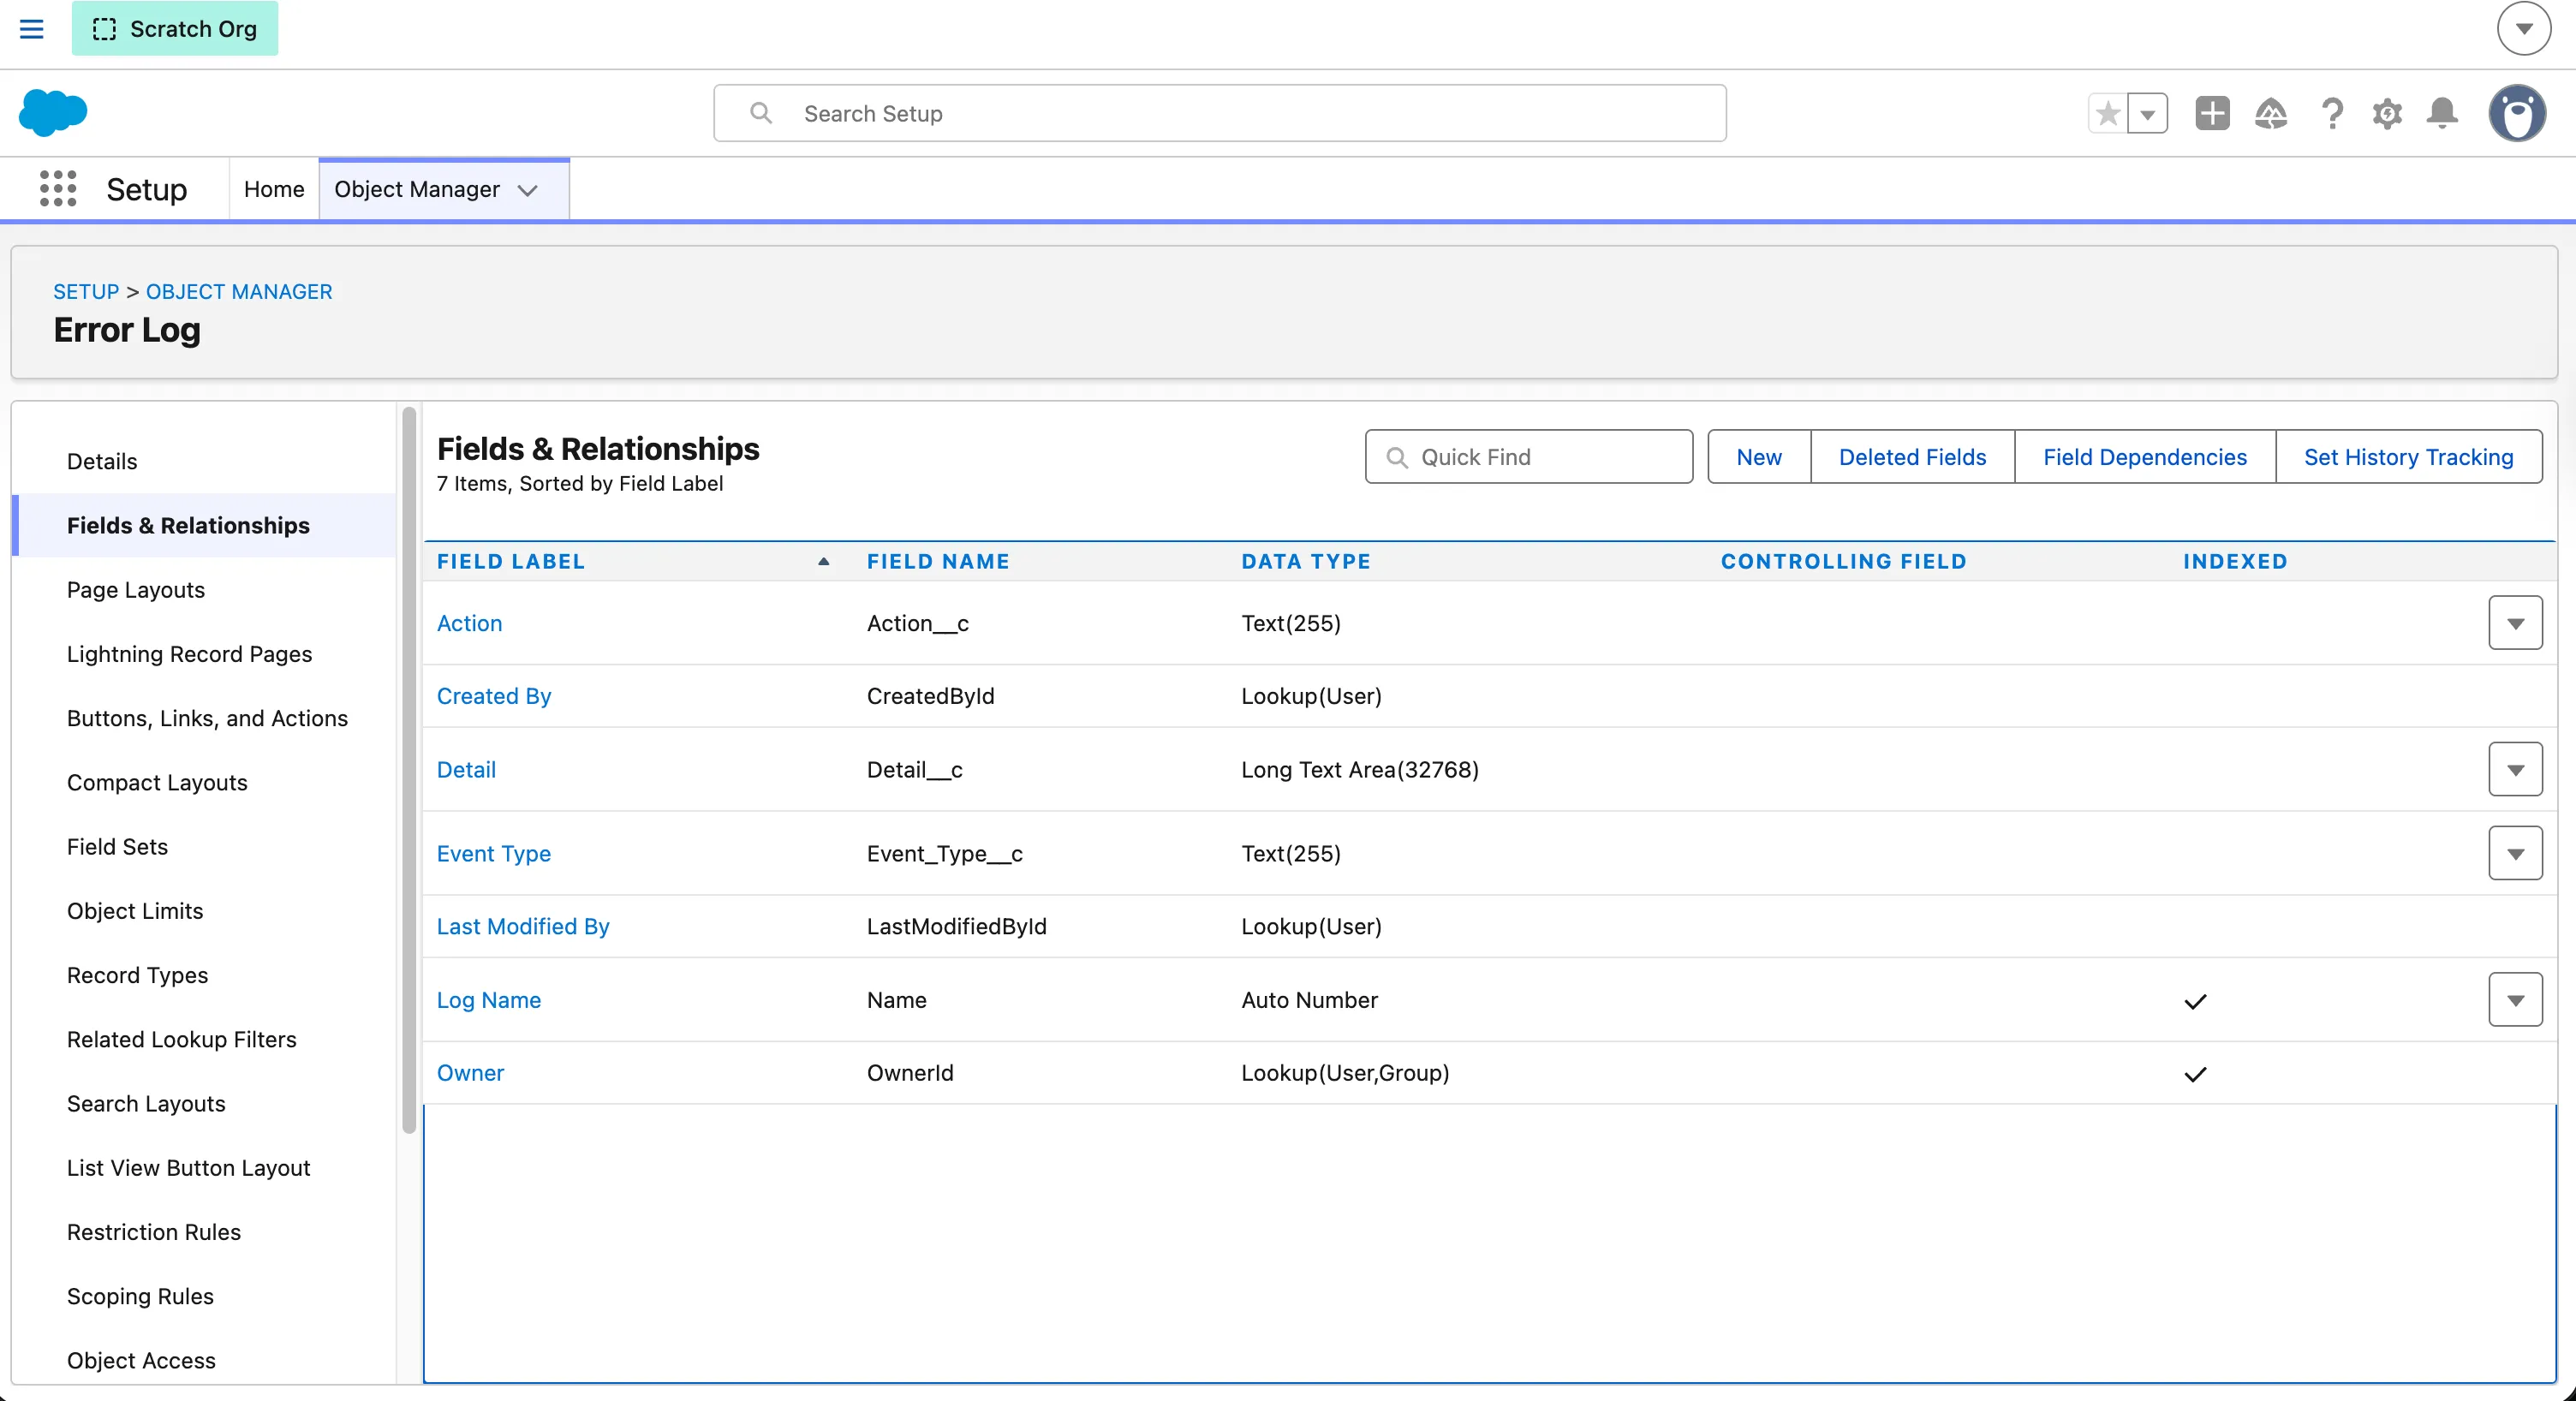
Task: Open Buttons, Links, and Actions
Action: tap(207, 718)
